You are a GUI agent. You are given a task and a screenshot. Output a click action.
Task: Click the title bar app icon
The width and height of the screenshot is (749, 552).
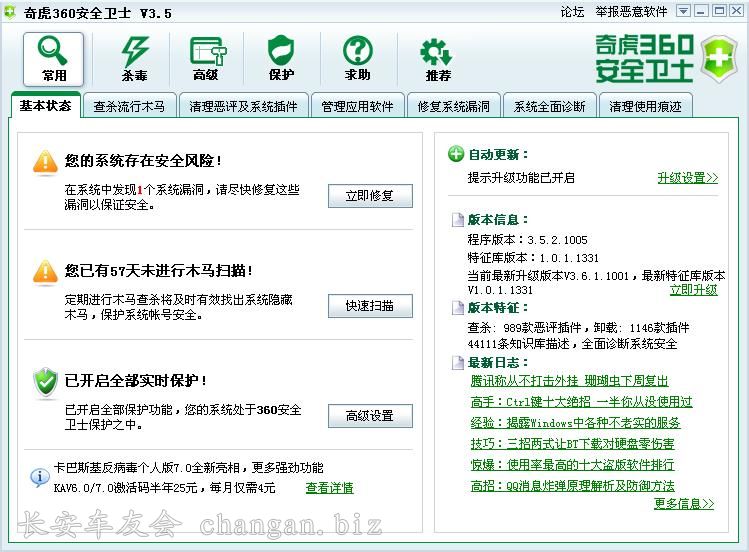[x=10, y=12]
